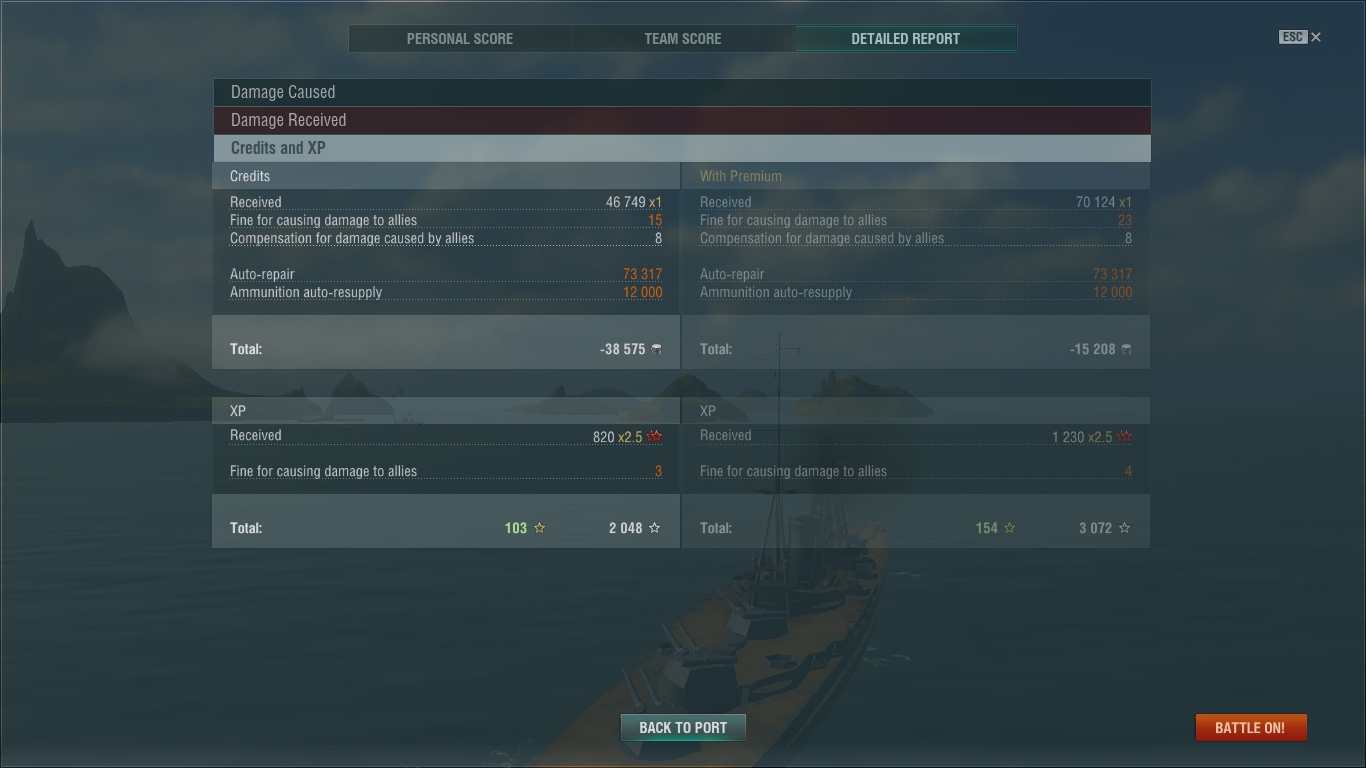Click the Back to Port button
1366x768 pixels.
click(683, 727)
